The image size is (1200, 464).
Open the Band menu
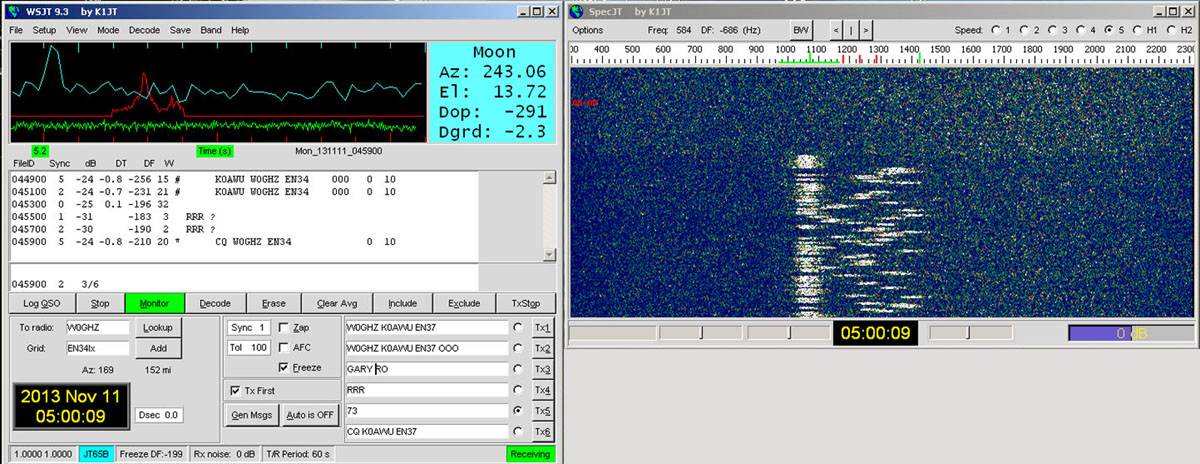(210, 30)
